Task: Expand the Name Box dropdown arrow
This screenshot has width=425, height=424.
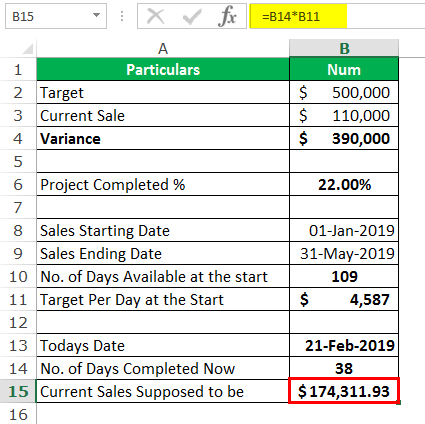Action: tap(96, 15)
